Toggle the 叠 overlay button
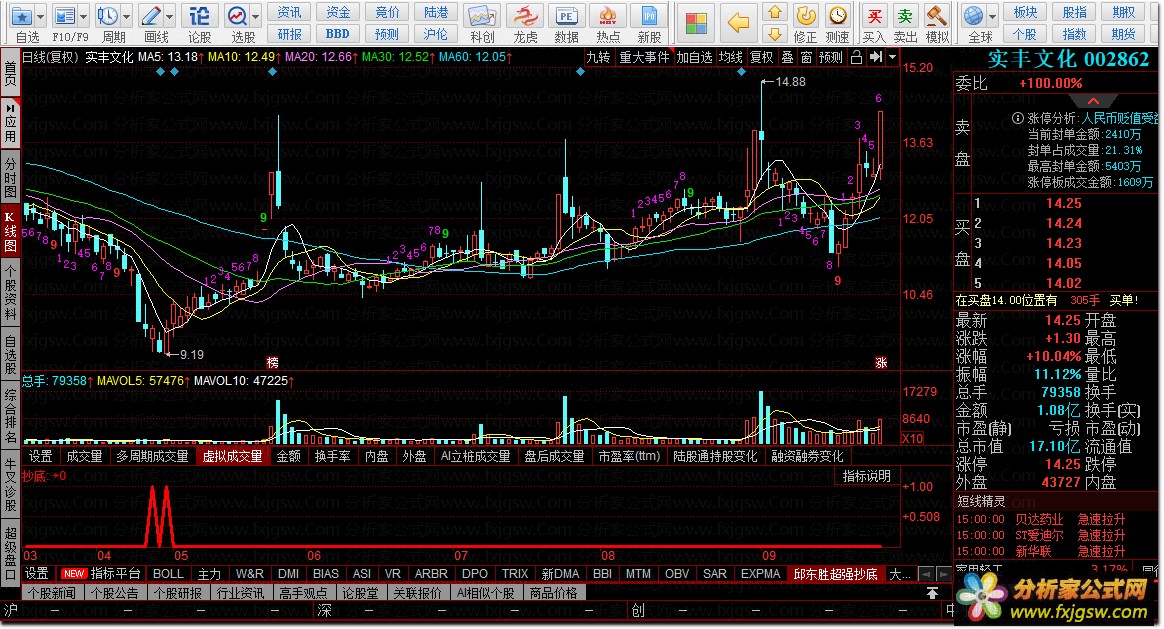Screen dimensions: 1164x629 (788, 57)
